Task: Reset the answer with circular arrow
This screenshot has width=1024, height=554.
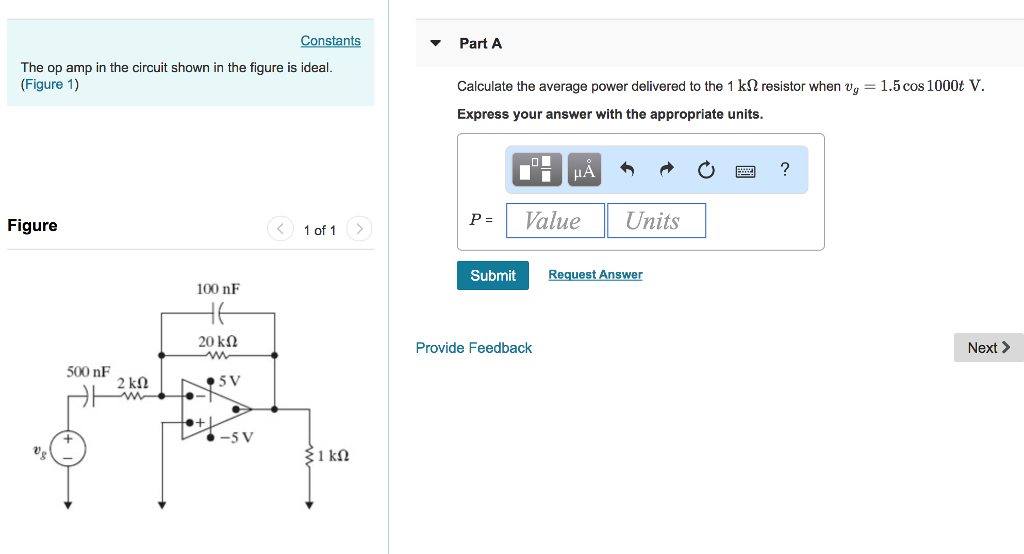Action: (x=706, y=171)
